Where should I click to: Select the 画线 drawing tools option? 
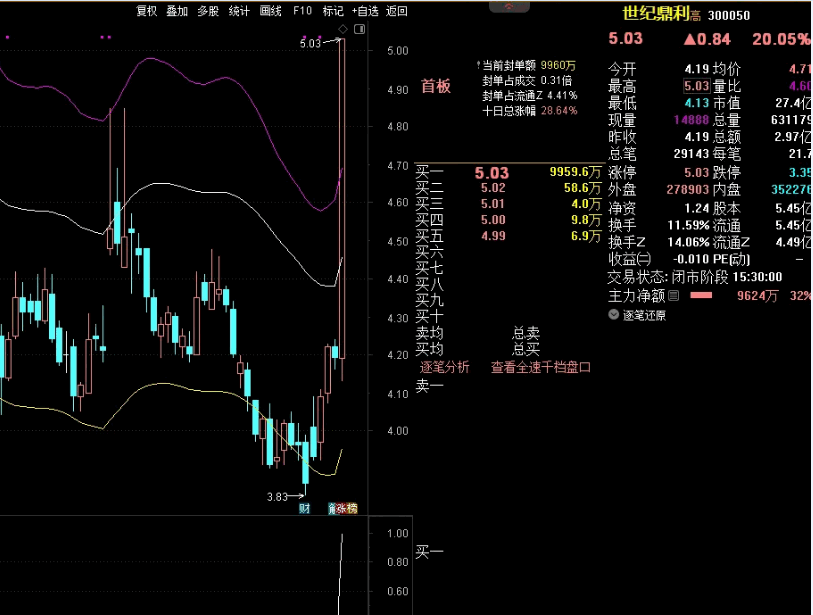pos(271,11)
